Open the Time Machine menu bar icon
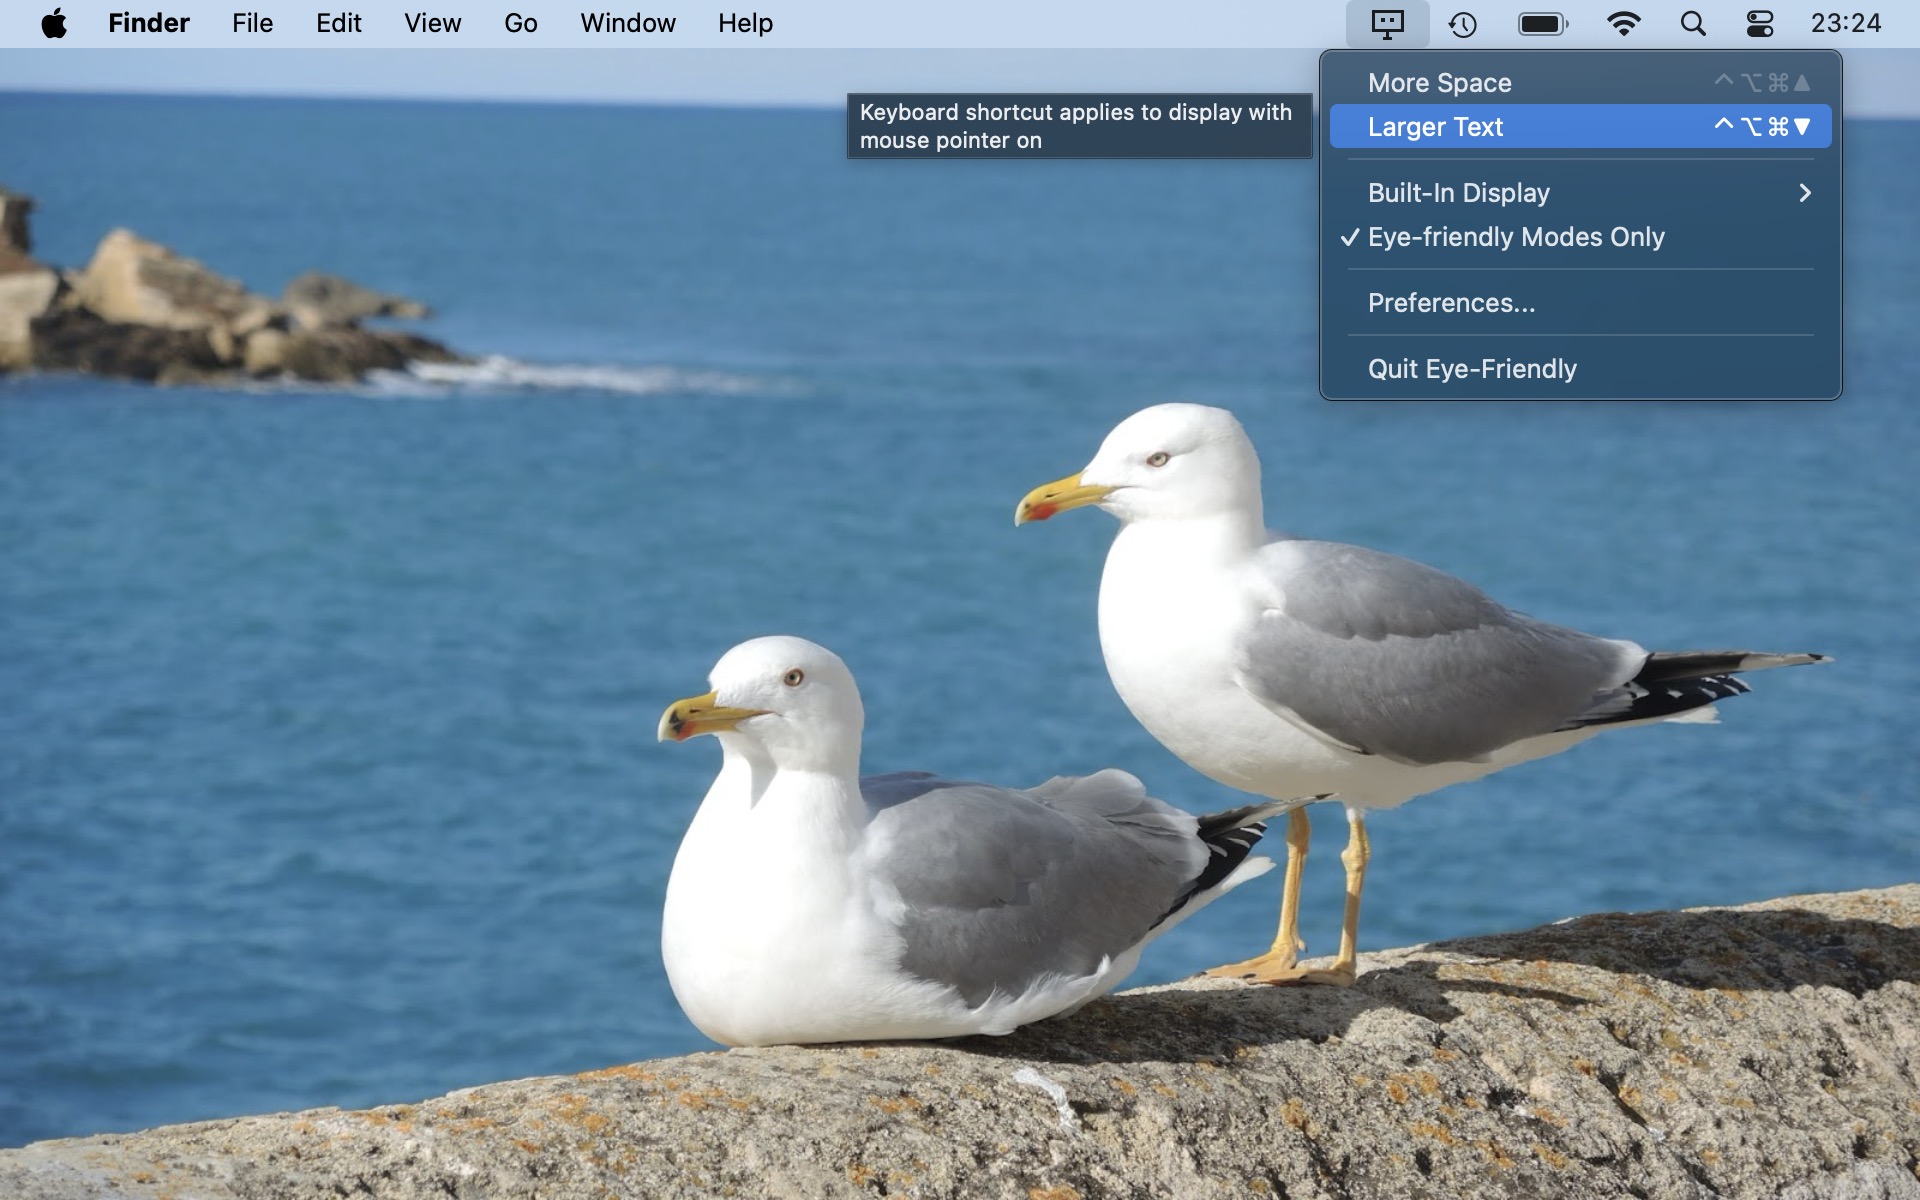 pos(1463,24)
